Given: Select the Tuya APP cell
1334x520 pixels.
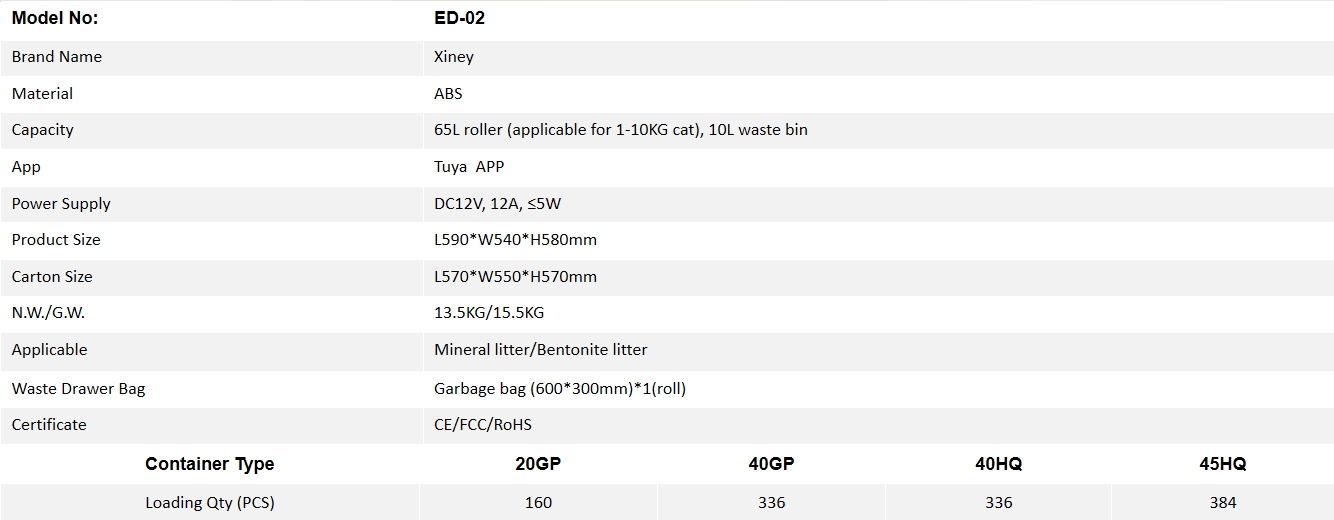Looking at the screenshot, I should coord(469,167).
